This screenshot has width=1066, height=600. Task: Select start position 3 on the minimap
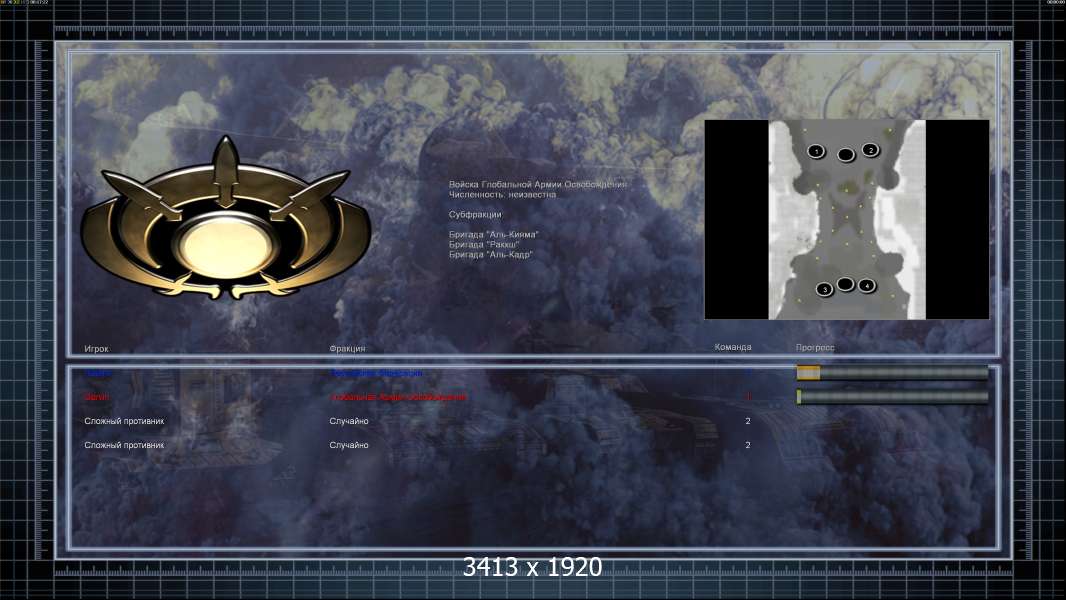click(825, 289)
